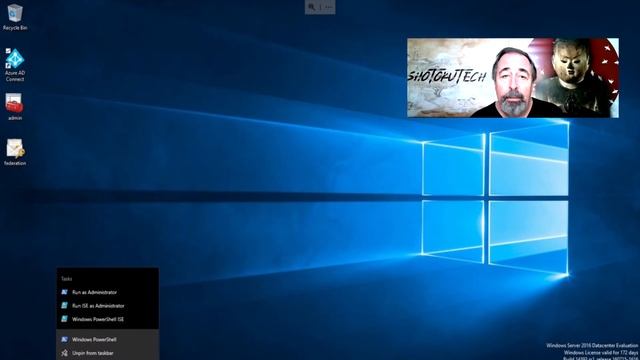Click the zoom magnifier in the top connection bar
This screenshot has height=360, width=640.
click(311, 7)
